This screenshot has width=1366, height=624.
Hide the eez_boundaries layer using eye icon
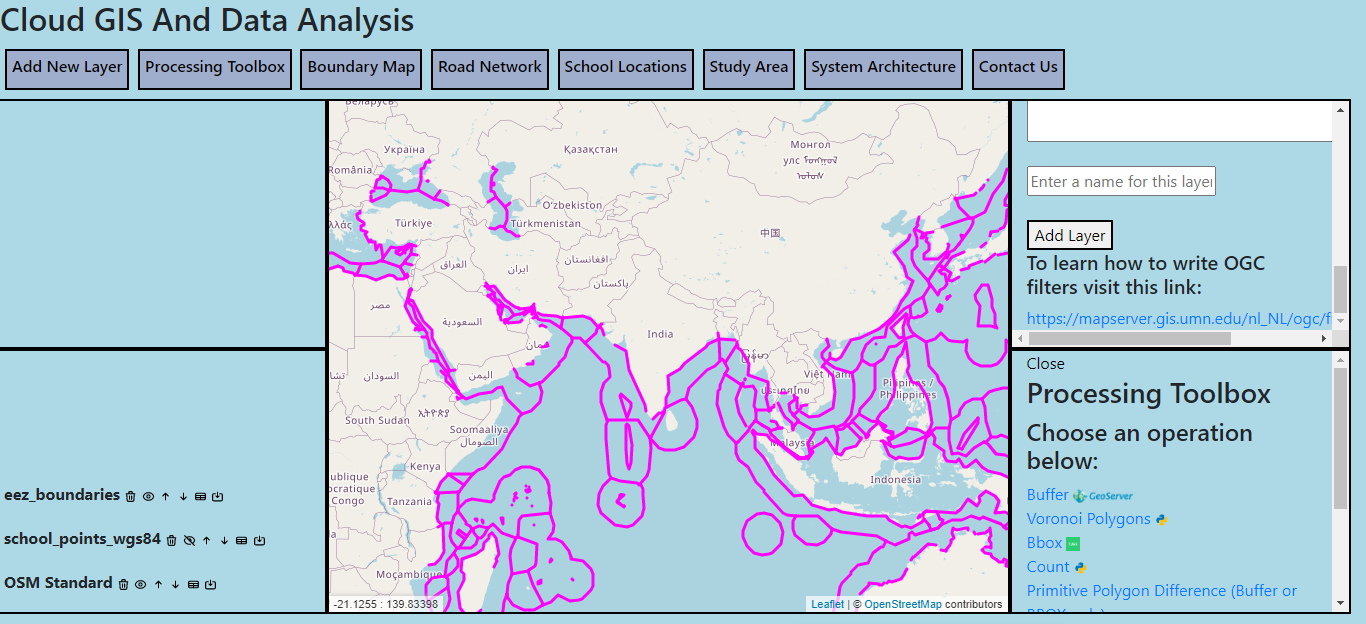148,496
